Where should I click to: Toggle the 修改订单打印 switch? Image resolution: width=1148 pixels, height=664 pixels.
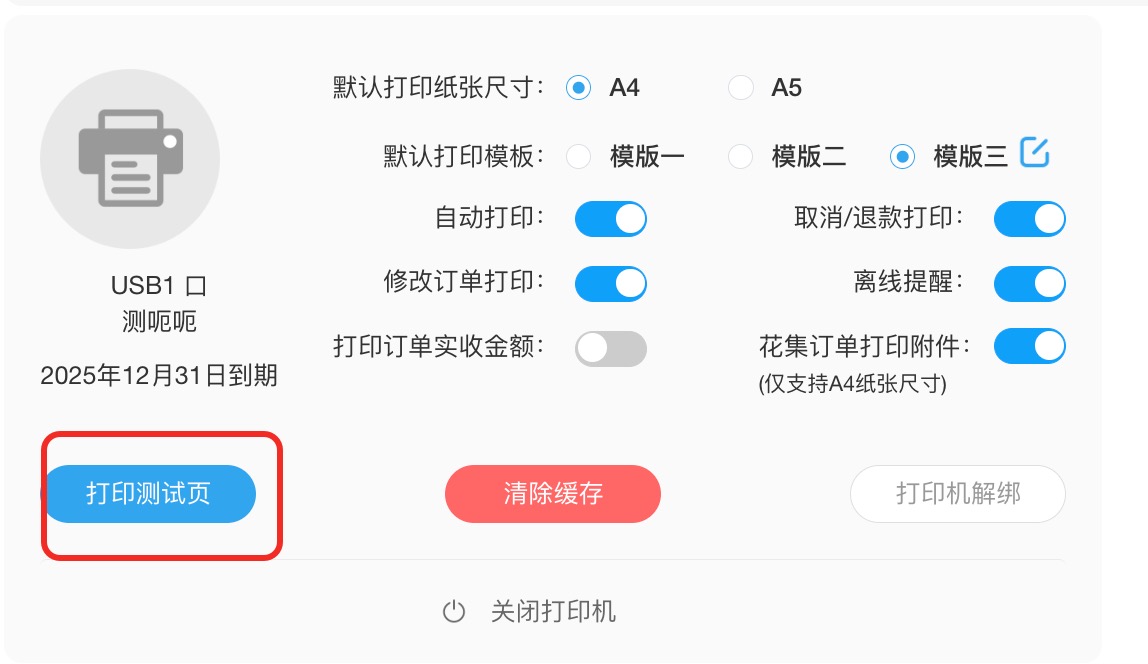click(x=611, y=283)
